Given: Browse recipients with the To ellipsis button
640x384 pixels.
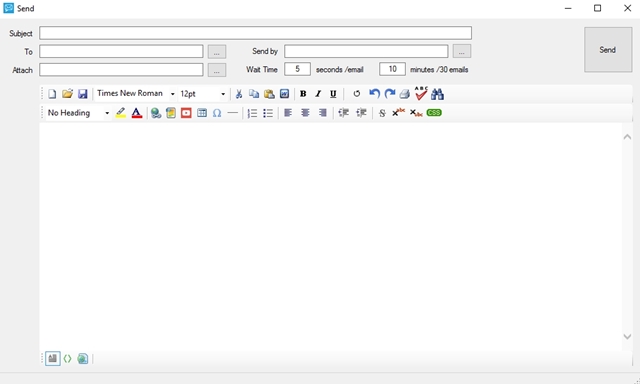Looking at the screenshot, I should pyautogui.click(x=217, y=51).
